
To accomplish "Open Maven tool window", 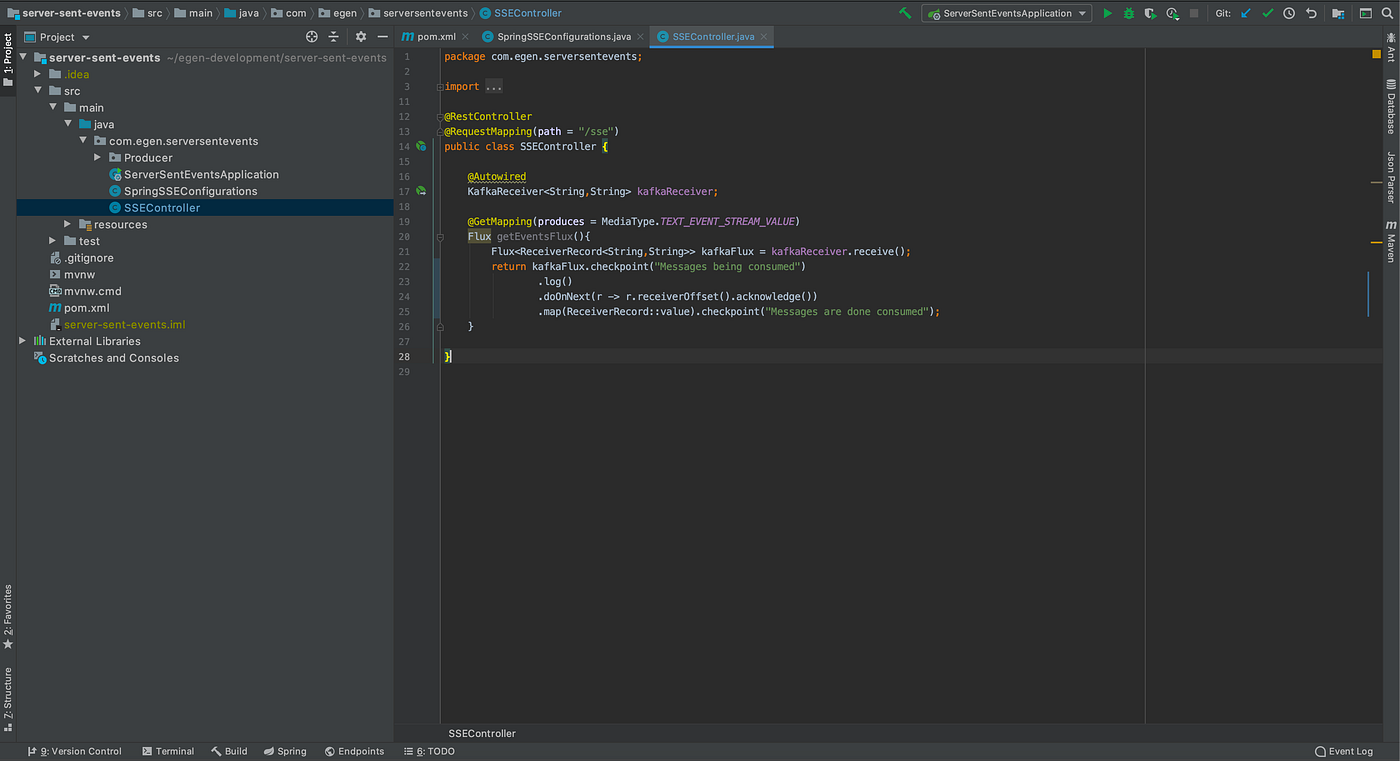I will point(1390,241).
